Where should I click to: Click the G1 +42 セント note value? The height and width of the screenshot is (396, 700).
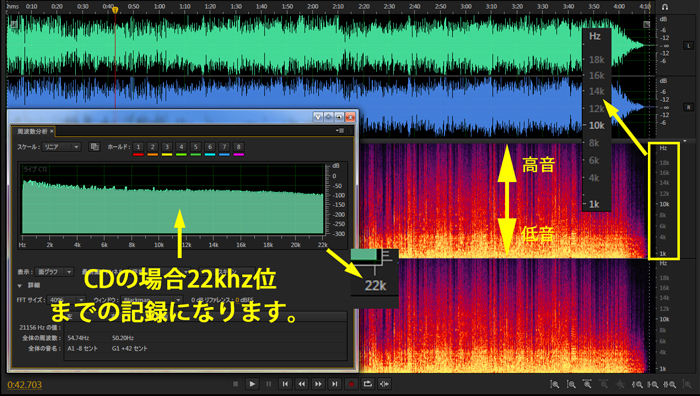tap(129, 348)
